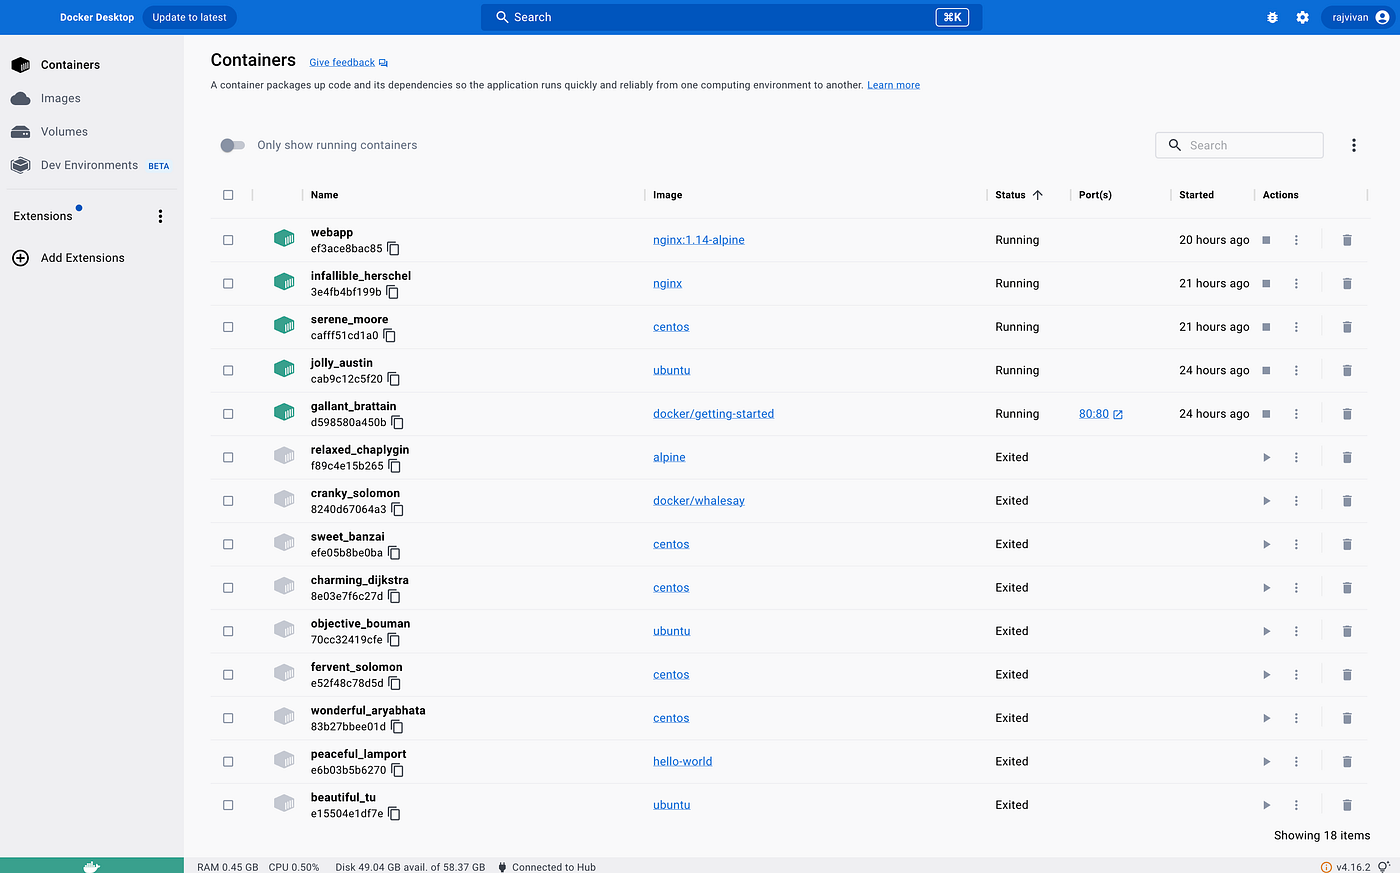Click the Containers icon in the sidebar
Image resolution: width=1400 pixels, height=873 pixels.
(20, 65)
